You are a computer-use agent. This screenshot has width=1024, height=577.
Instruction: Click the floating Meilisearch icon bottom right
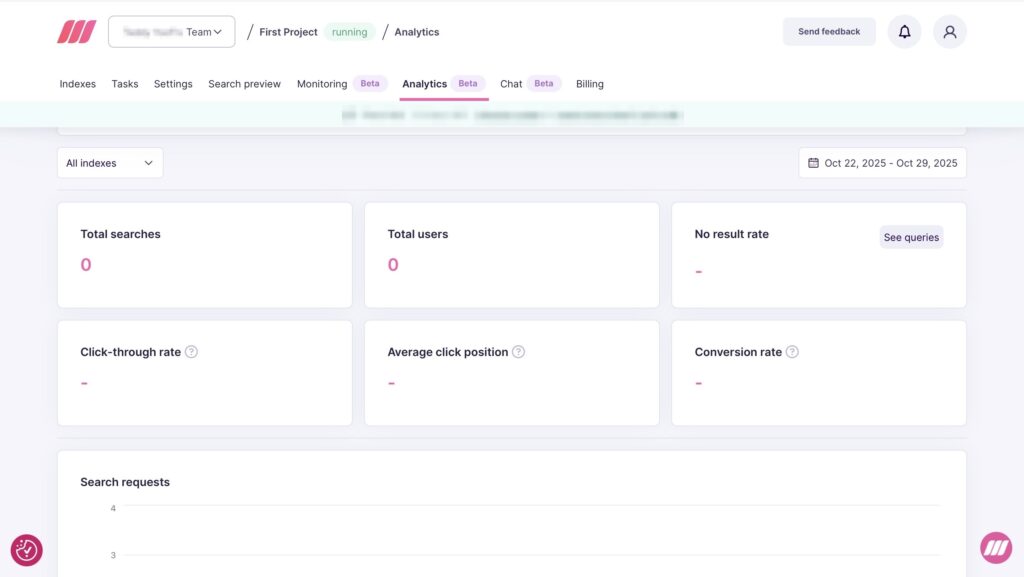997,547
